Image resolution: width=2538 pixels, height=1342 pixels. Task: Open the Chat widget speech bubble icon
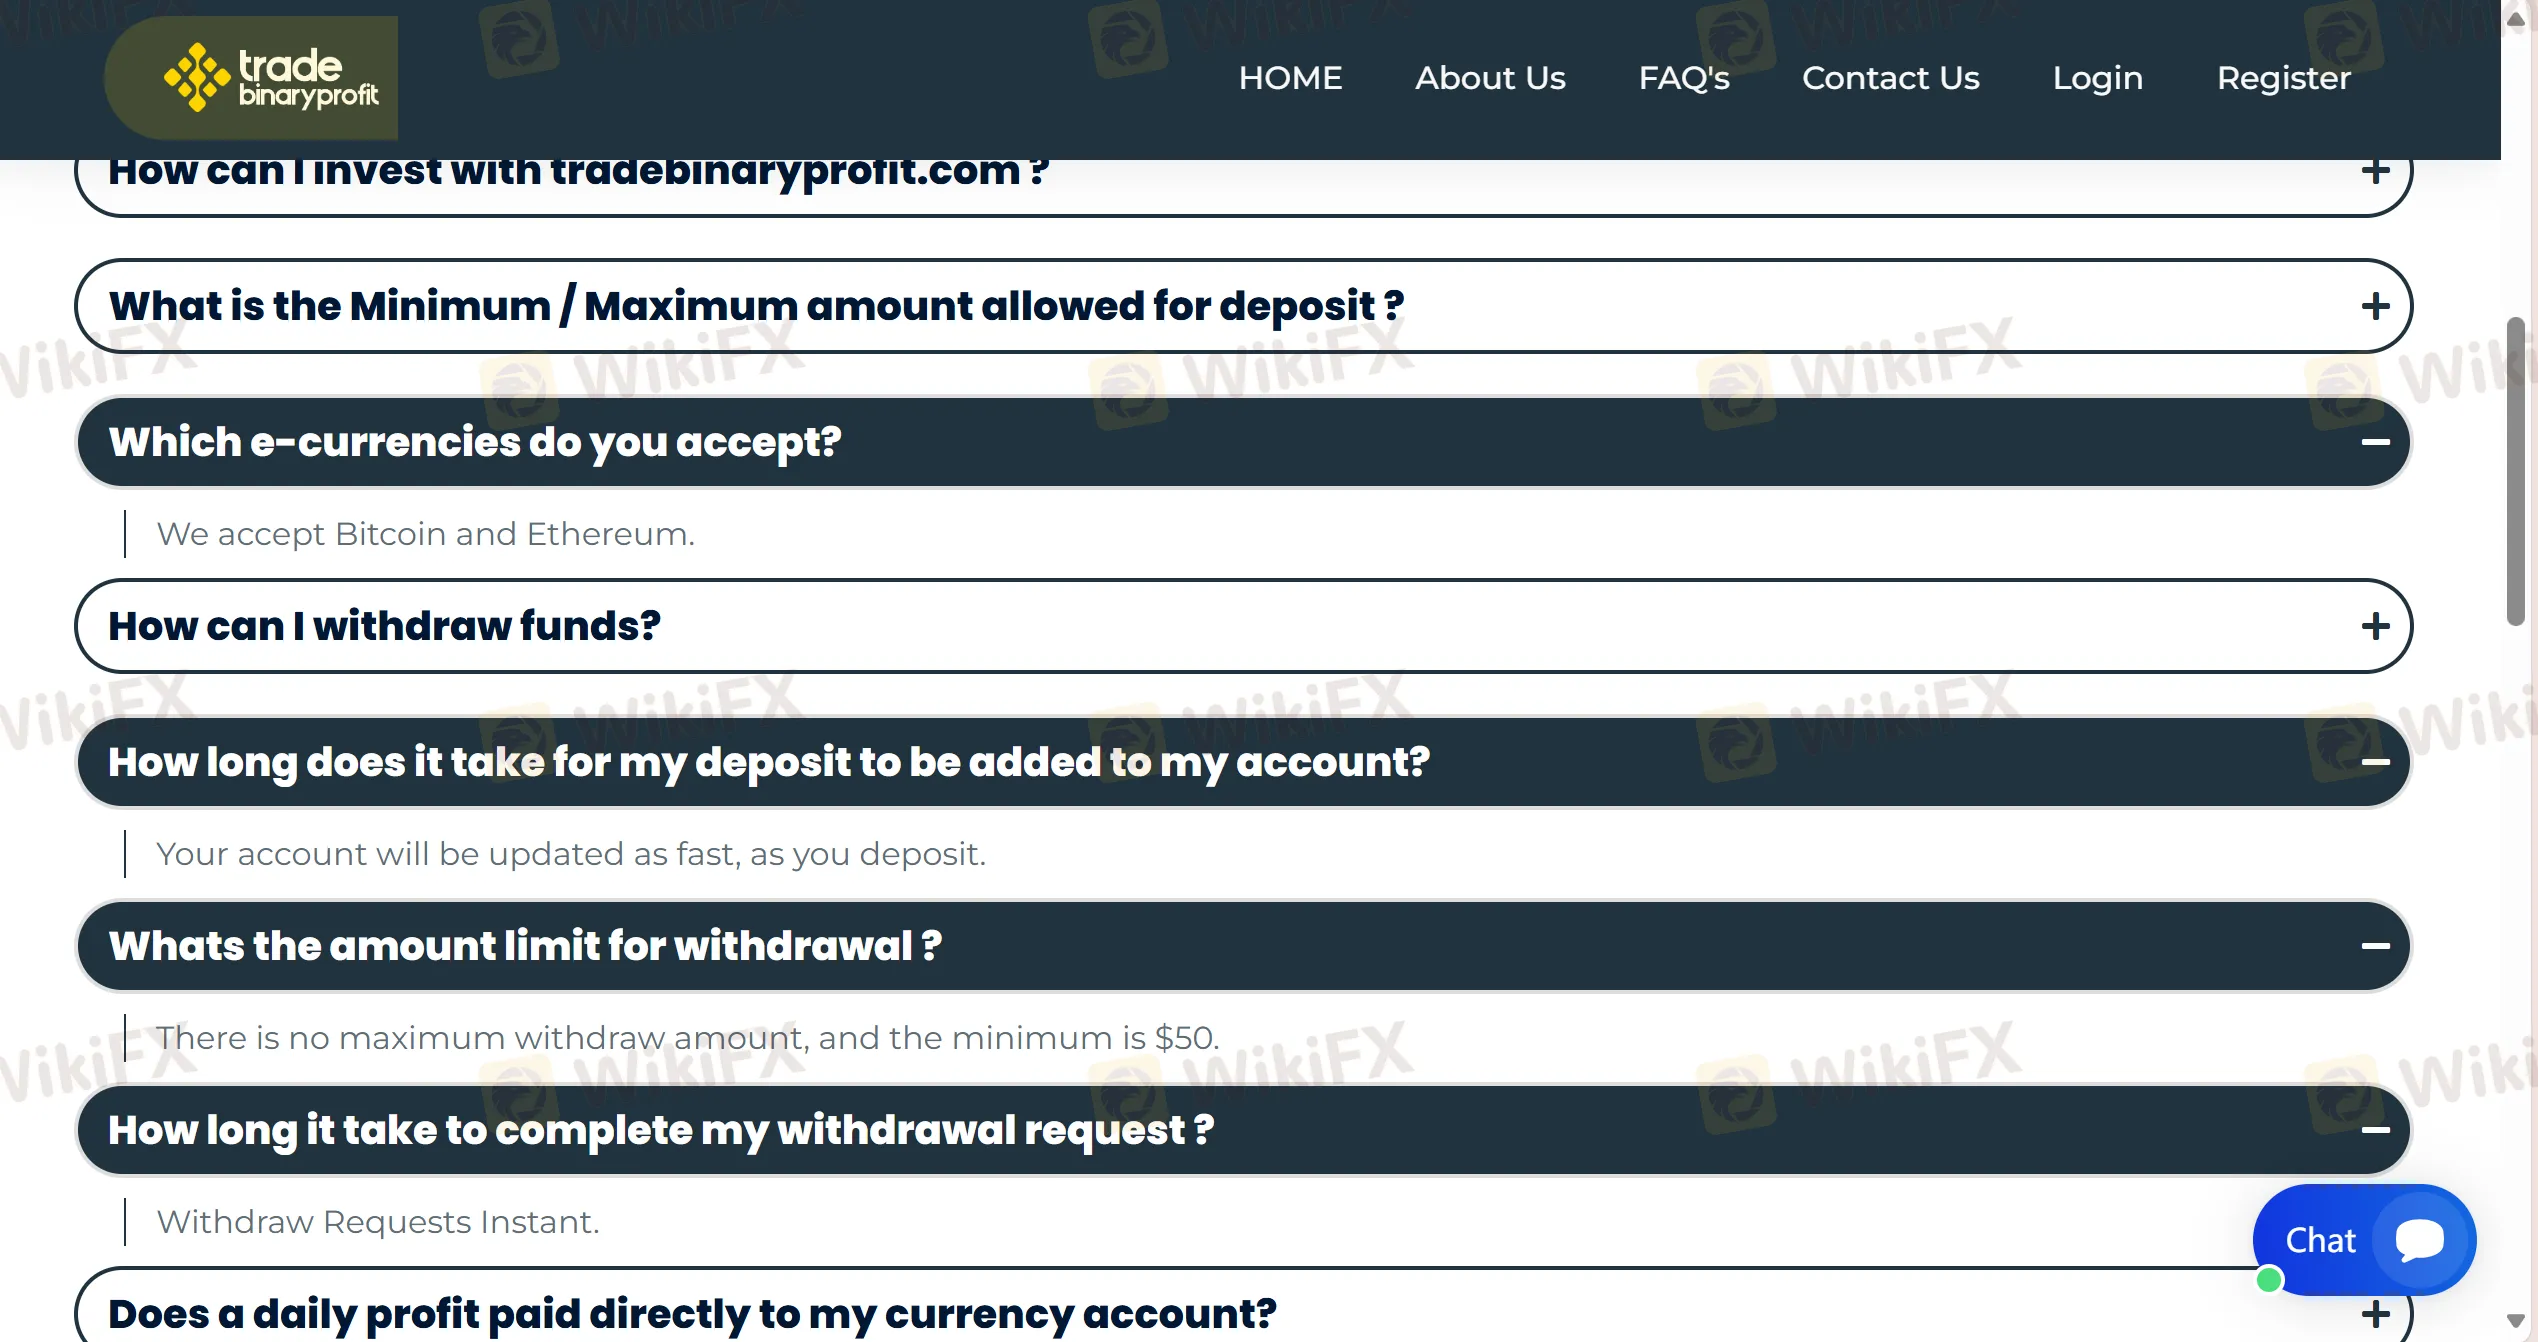(2423, 1239)
